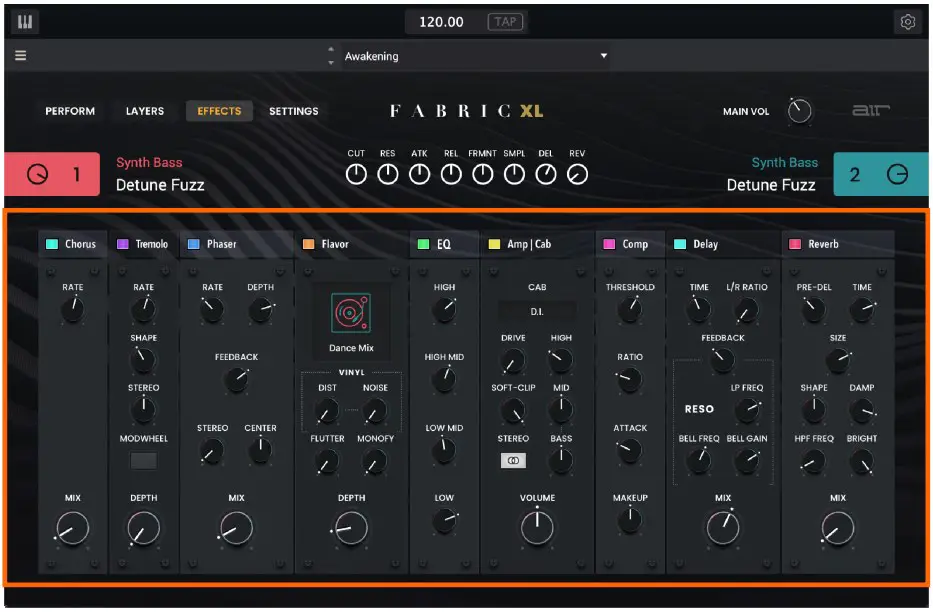Viewport: 933px width, 612px height.
Task: Click the Main Vol knob
Action: click(x=799, y=111)
